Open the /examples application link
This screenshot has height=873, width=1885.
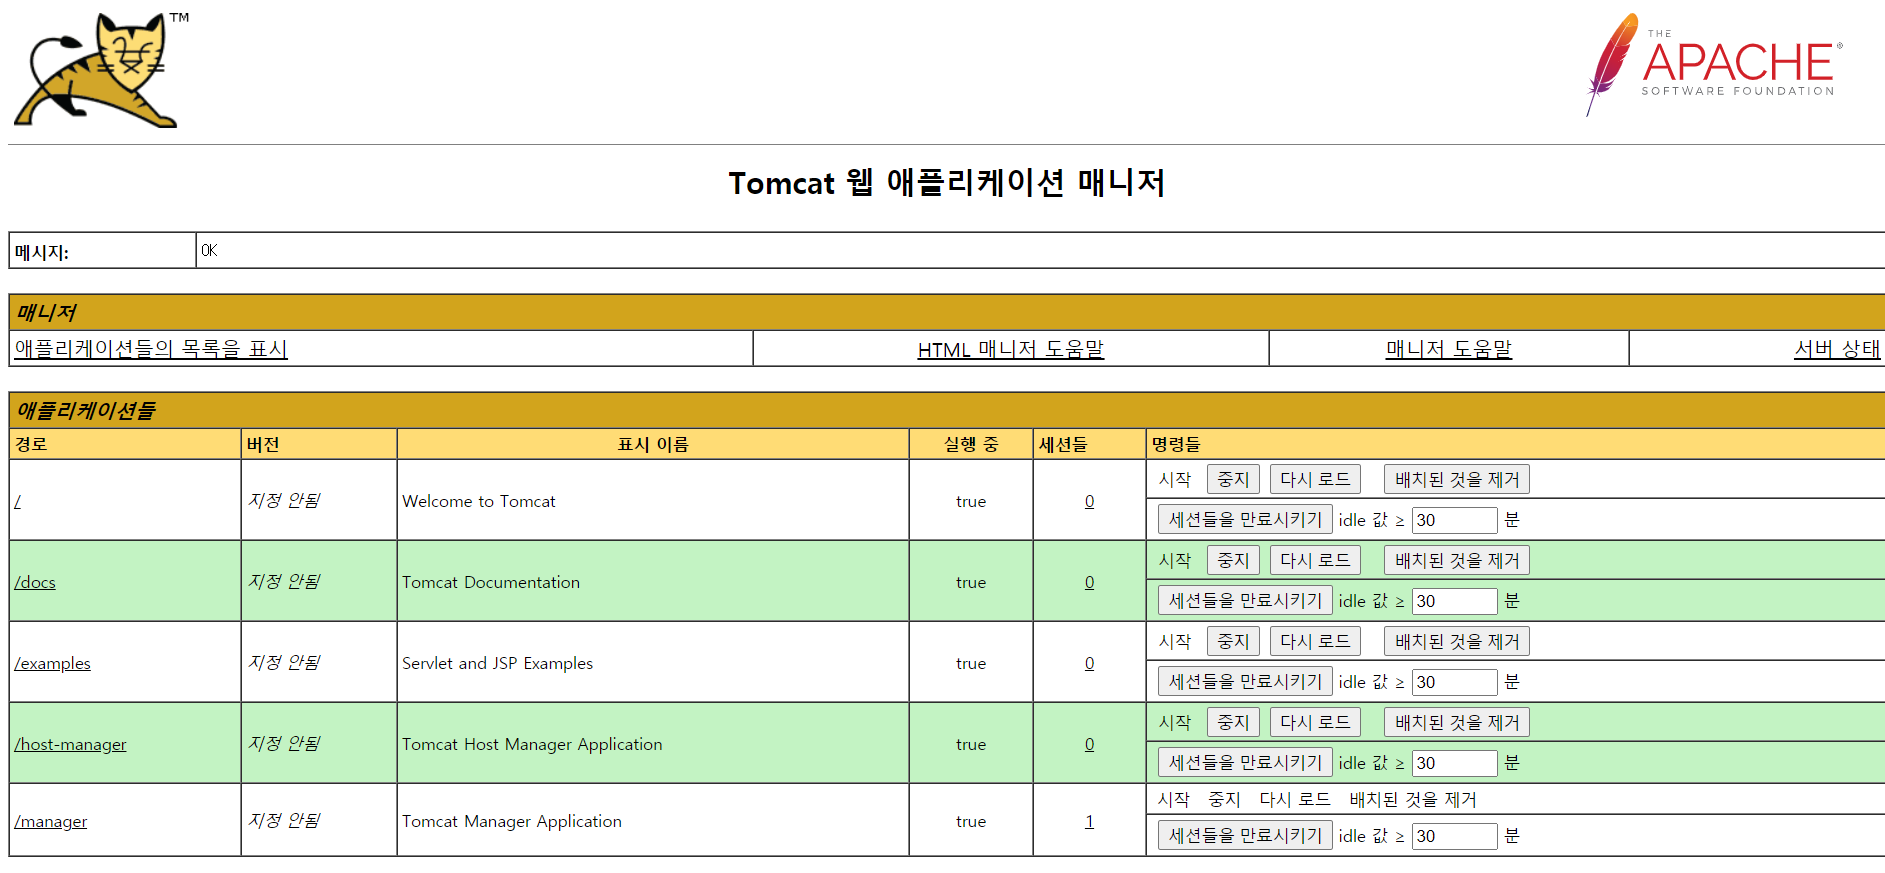tap(52, 663)
